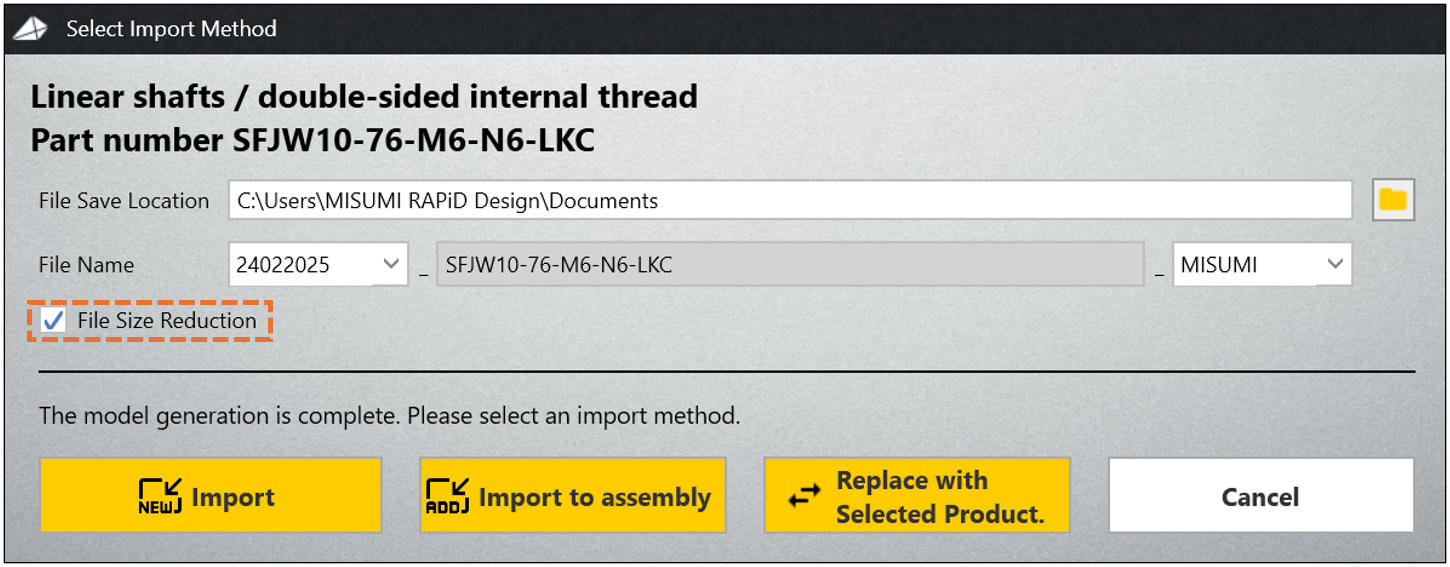
Task: Toggle the File Size Reduction checkbox
Action: coord(54,321)
